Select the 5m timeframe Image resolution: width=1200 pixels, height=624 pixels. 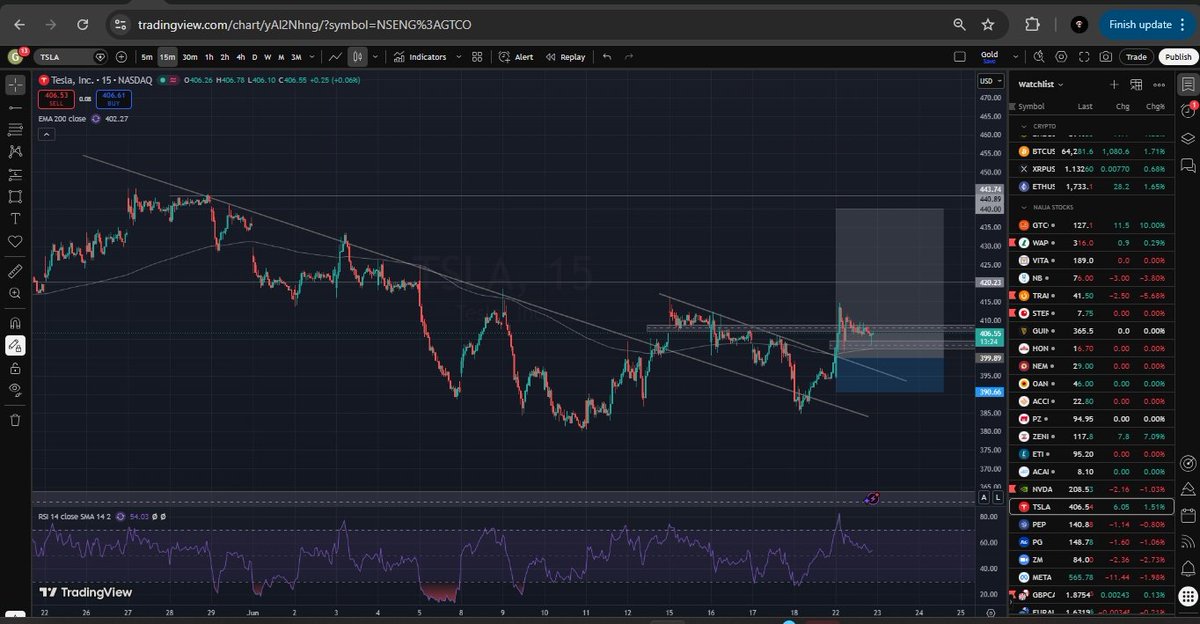[x=147, y=57]
